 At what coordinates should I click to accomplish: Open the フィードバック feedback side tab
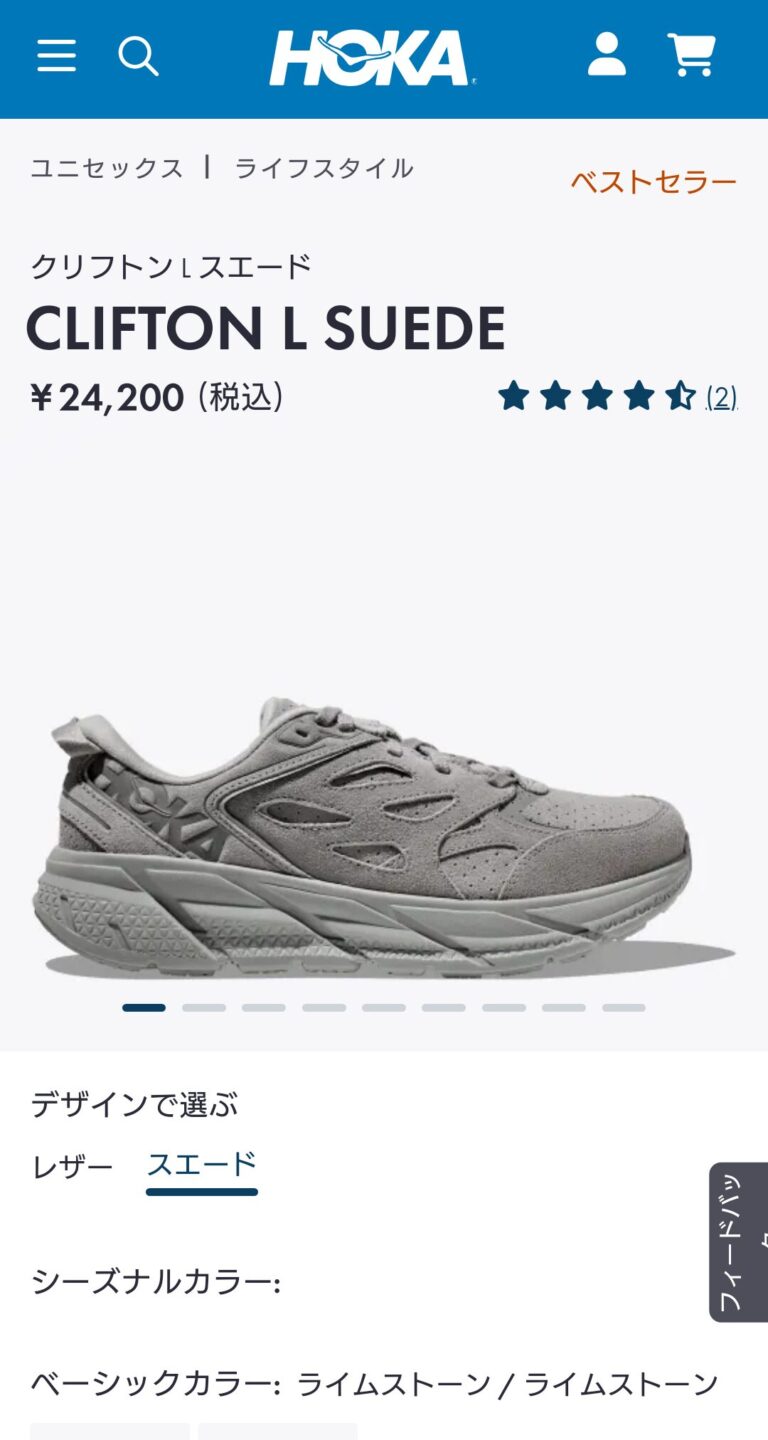click(739, 1242)
